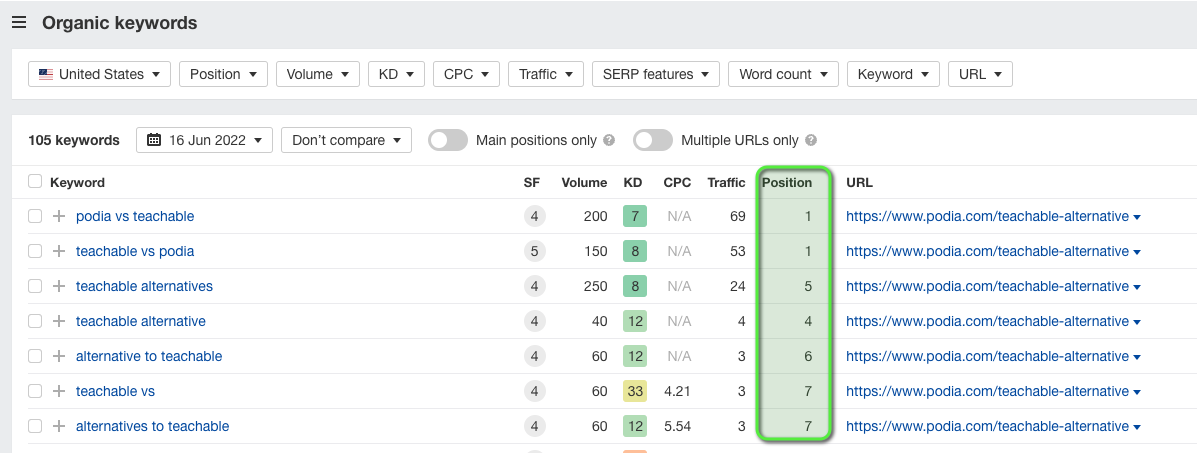Screen dimensions: 1197x453
Task: Sort by Keyword column header
Action: tap(77, 183)
